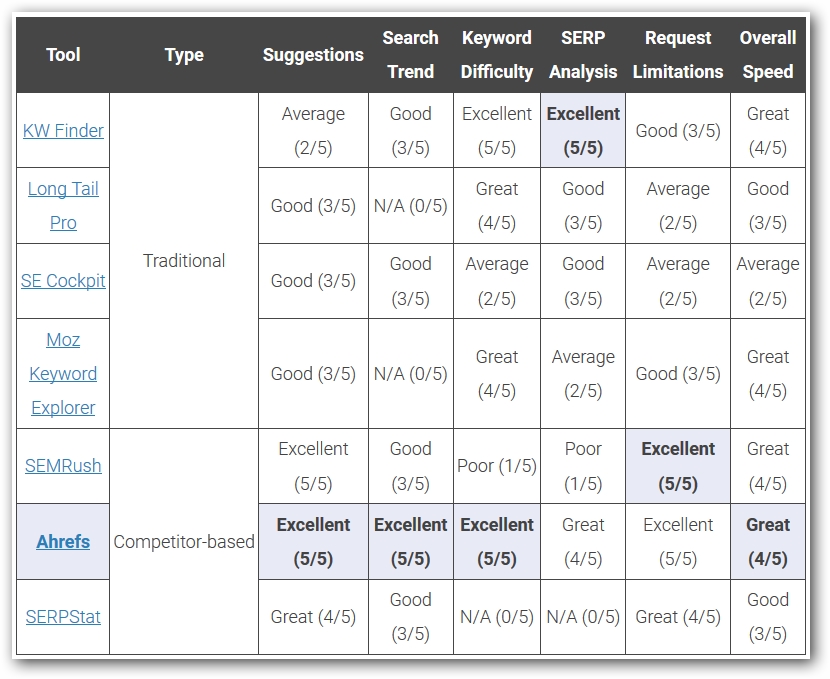Image resolution: width=830 pixels, height=679 pixels.
Task: Open the Long Tail Pro link
Action: (x=63, y=205)
